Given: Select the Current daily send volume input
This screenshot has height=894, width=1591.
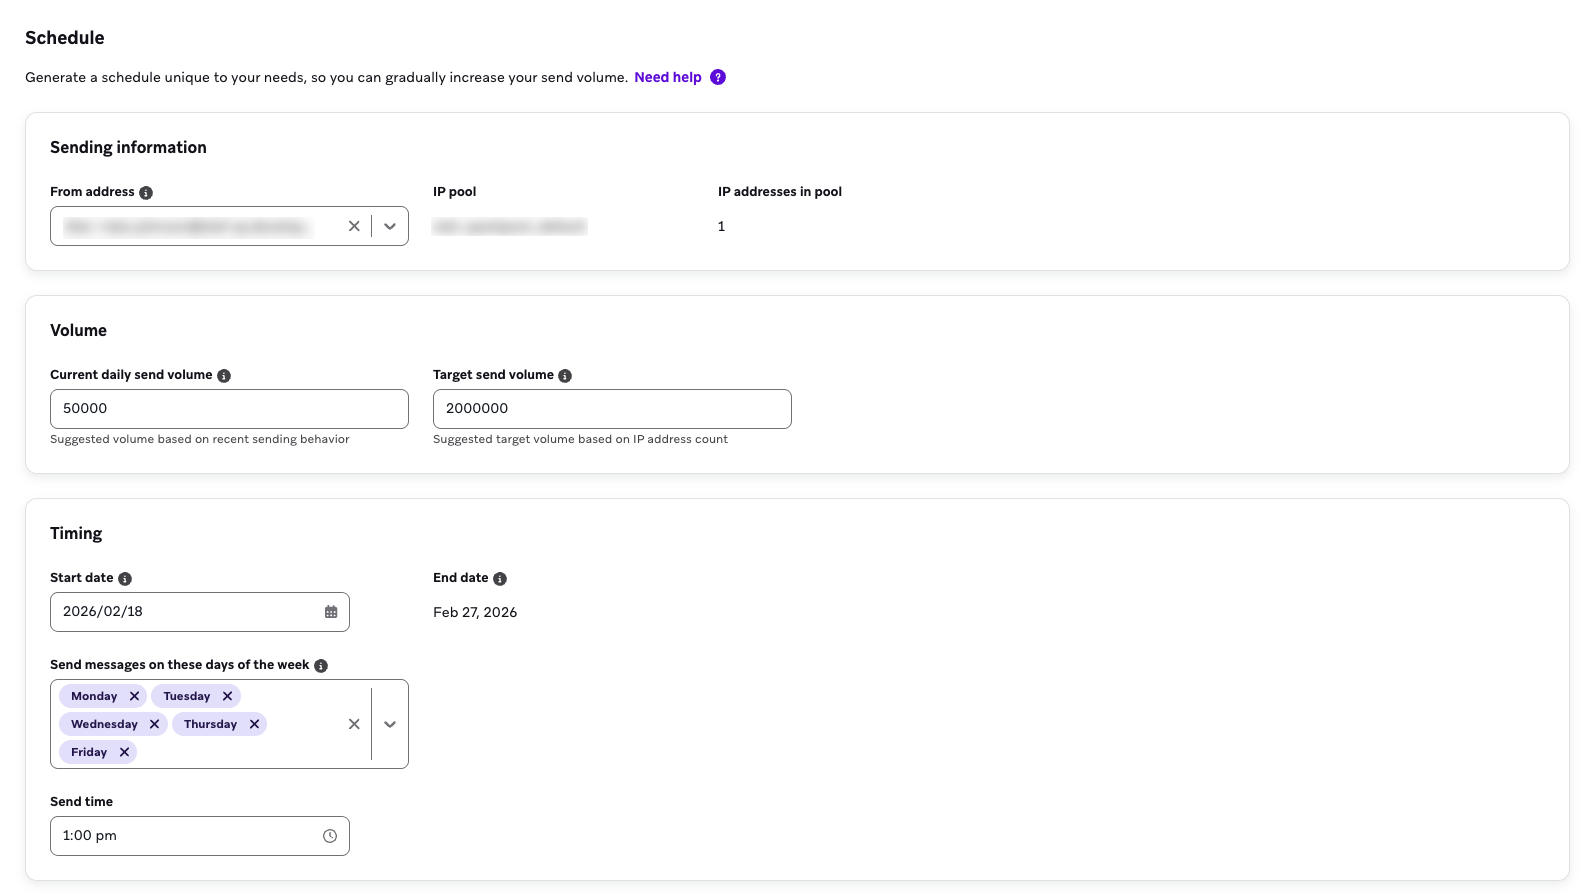Looking at the screenshot, I should pyautogui.click(x=229, y=408).
